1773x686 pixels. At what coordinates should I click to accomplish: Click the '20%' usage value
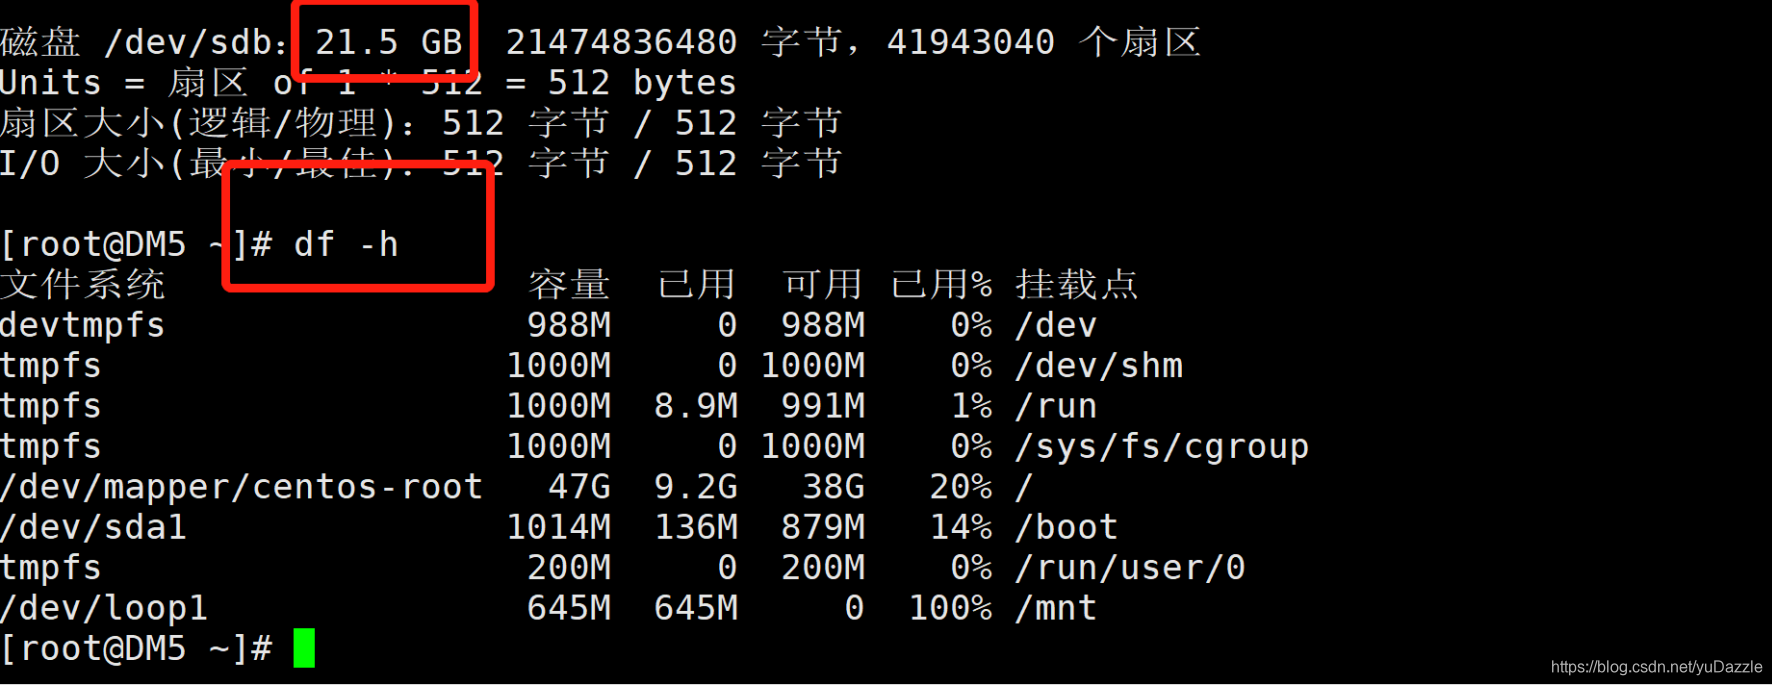coord(961,487)
